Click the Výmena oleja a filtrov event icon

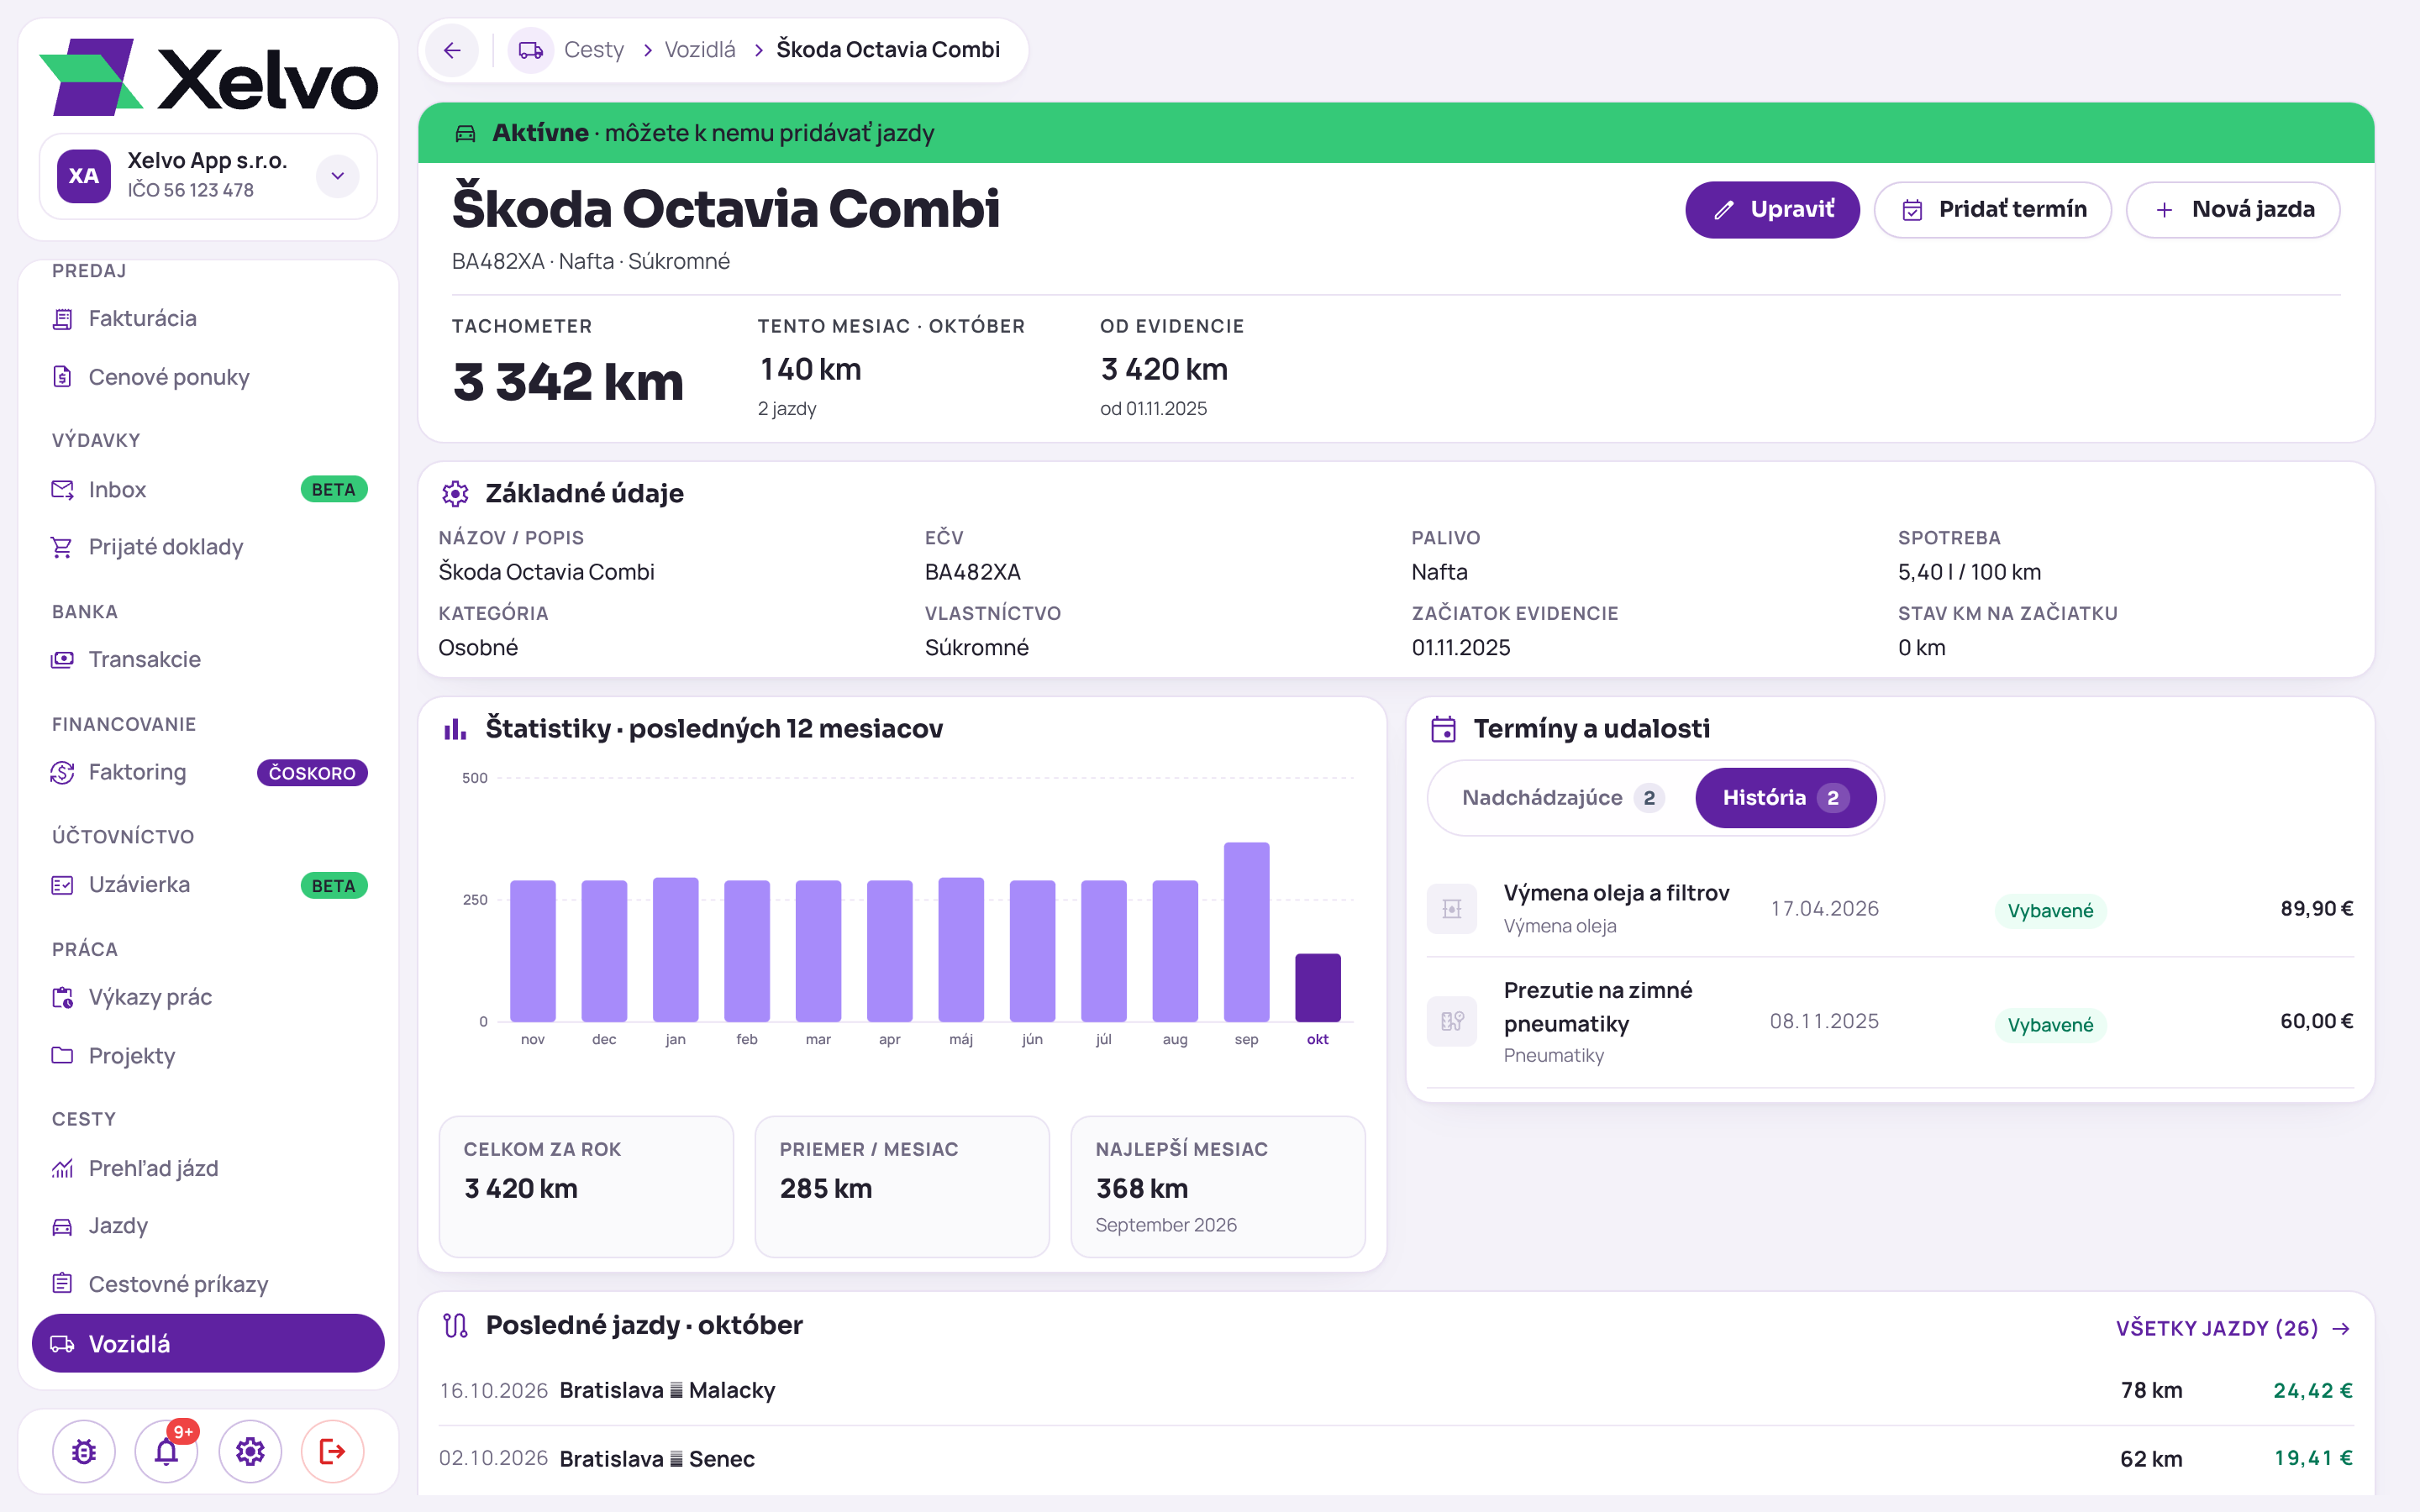click(x=1452, y=908)
